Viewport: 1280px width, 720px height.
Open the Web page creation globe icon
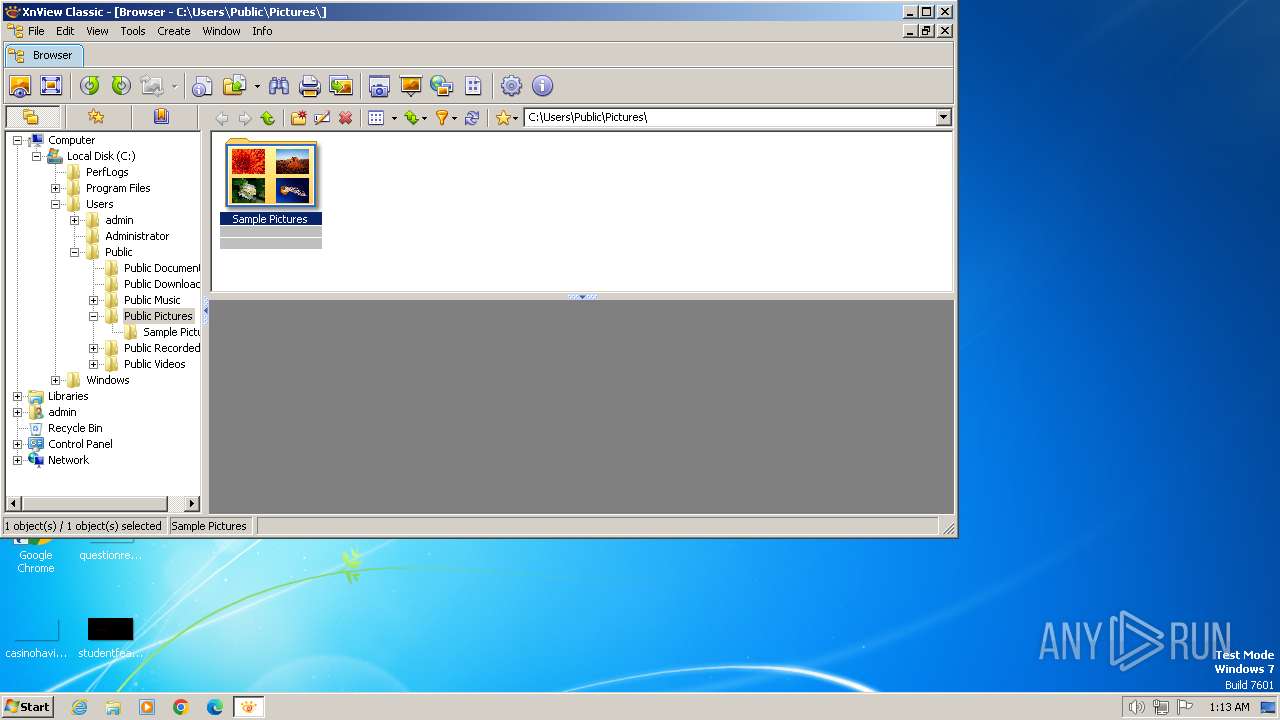click(441, 86)
